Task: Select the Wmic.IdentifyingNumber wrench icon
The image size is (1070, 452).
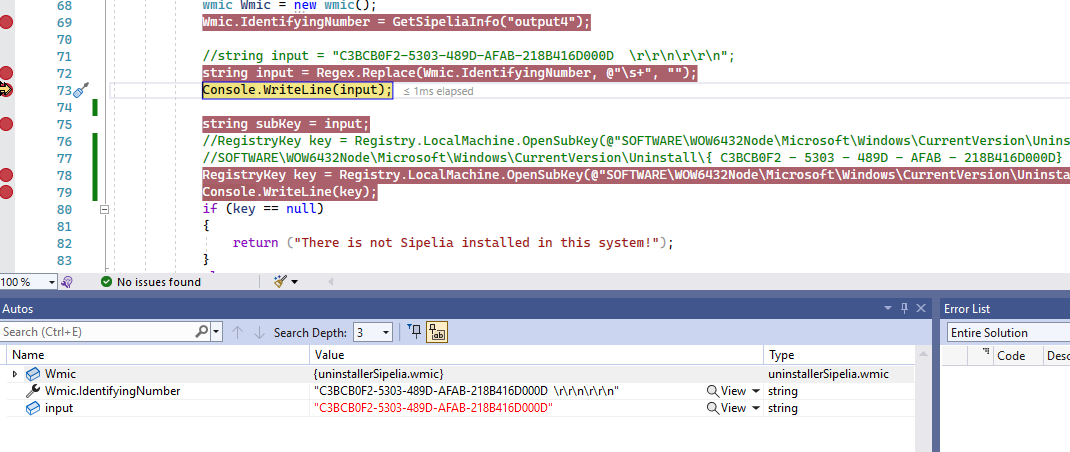Action: 33,391
